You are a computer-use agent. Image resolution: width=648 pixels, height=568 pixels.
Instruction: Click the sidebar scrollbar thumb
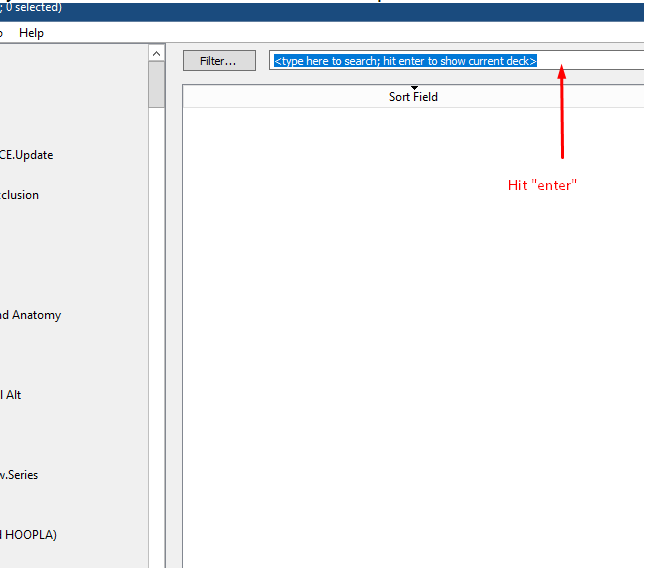pyautogui.click(x=156, y=84)
